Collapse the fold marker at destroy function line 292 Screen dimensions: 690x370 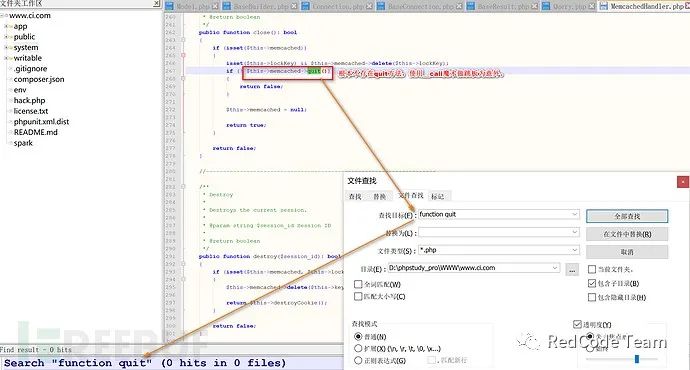pos(184,264)
